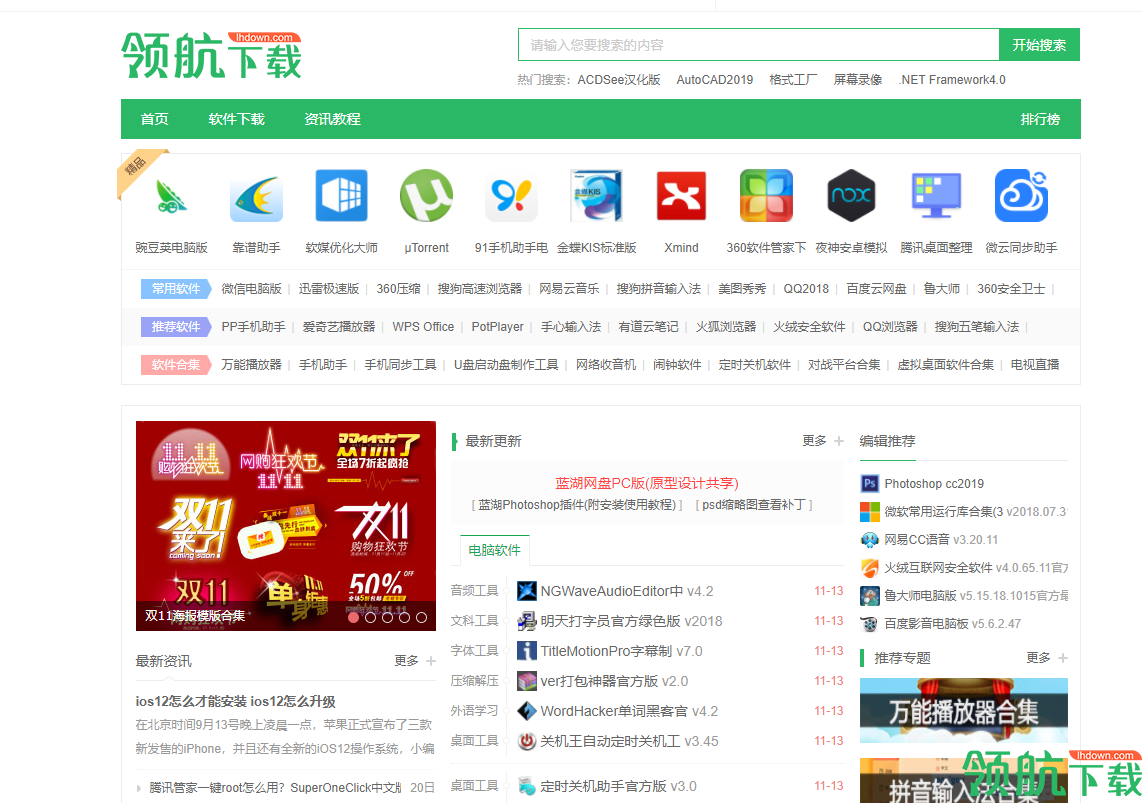The height and width of the screenshot is (803, 1142).
Task: Open the 微信电脑版 link
Action: (x=251, y=289)
